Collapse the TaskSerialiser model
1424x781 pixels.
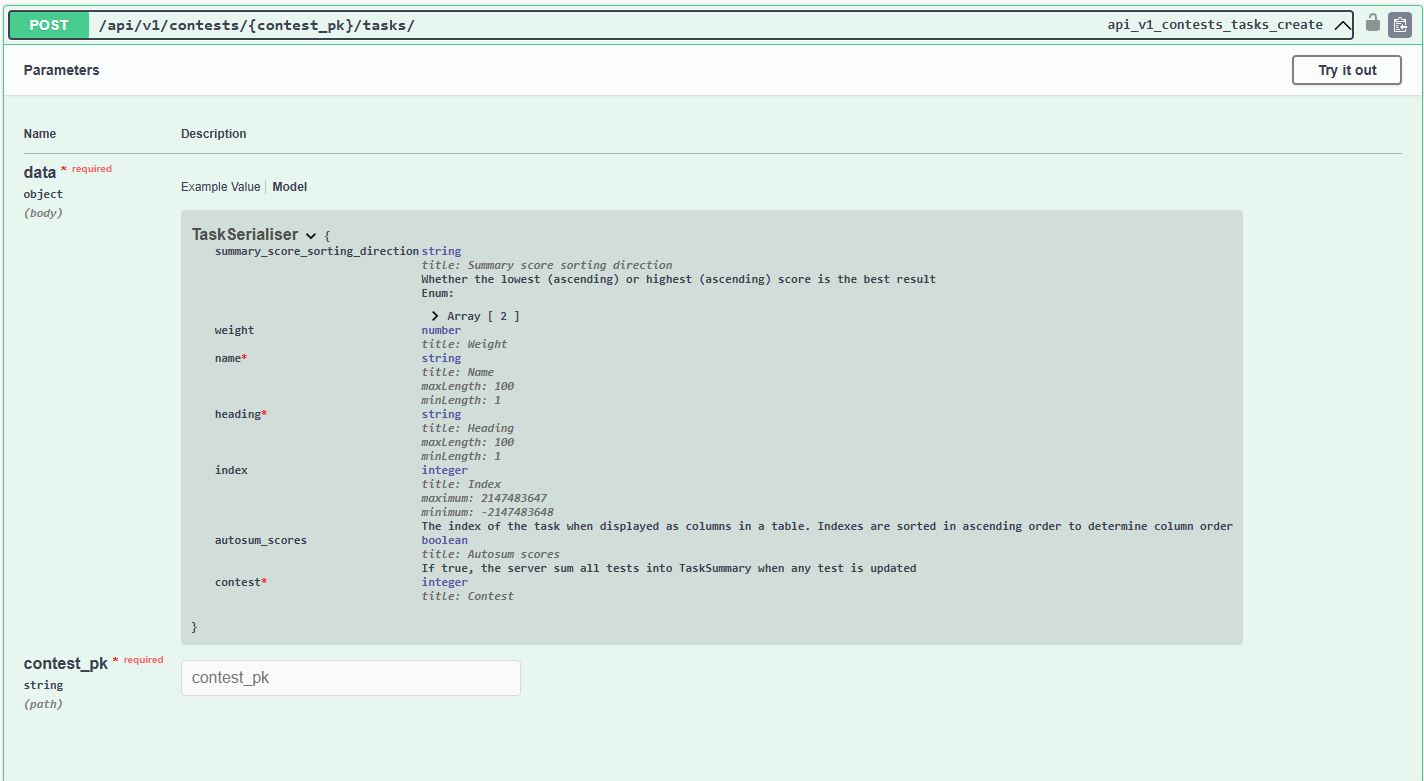(x=311, y=236)
